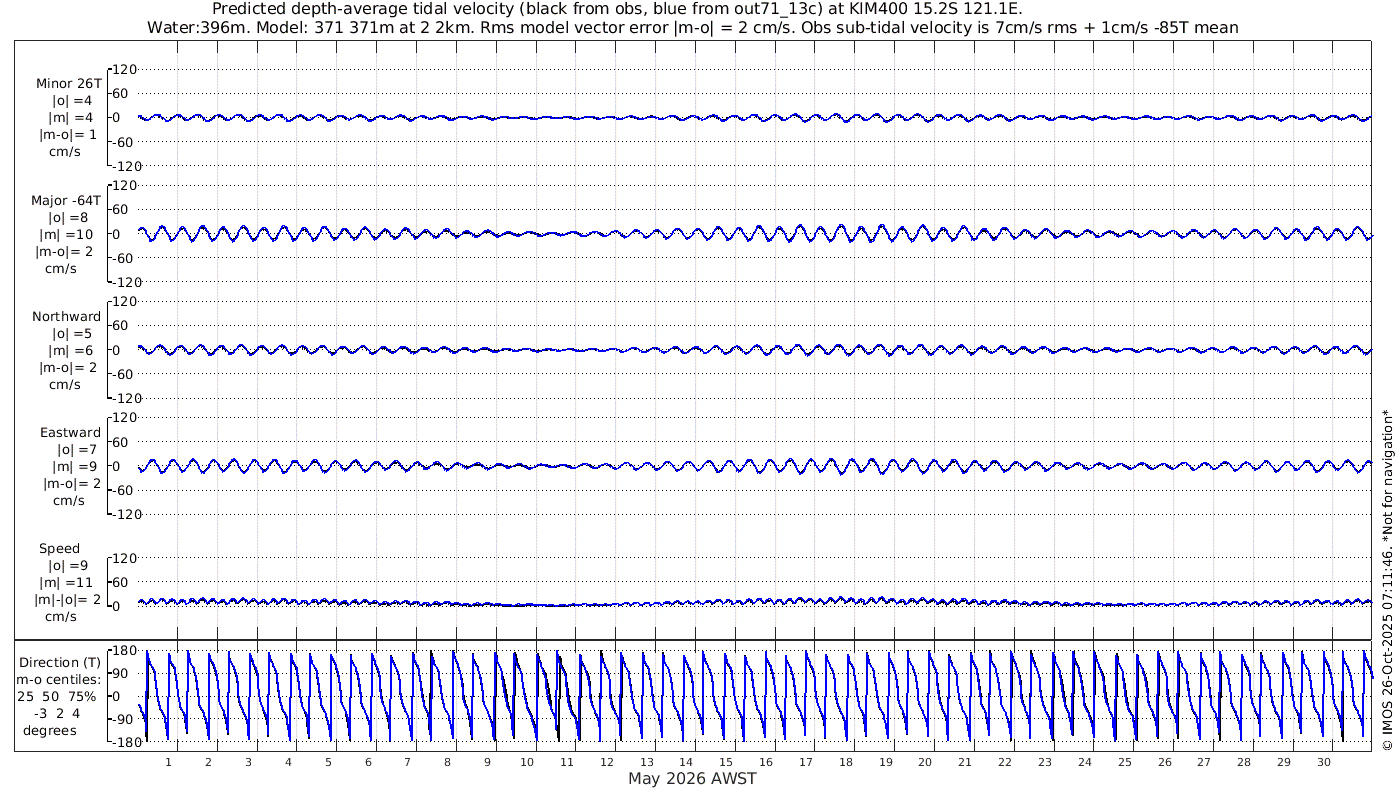Select the 'Eastward' panel label
Screen dimensions: 1400x800
click(70, 433)
